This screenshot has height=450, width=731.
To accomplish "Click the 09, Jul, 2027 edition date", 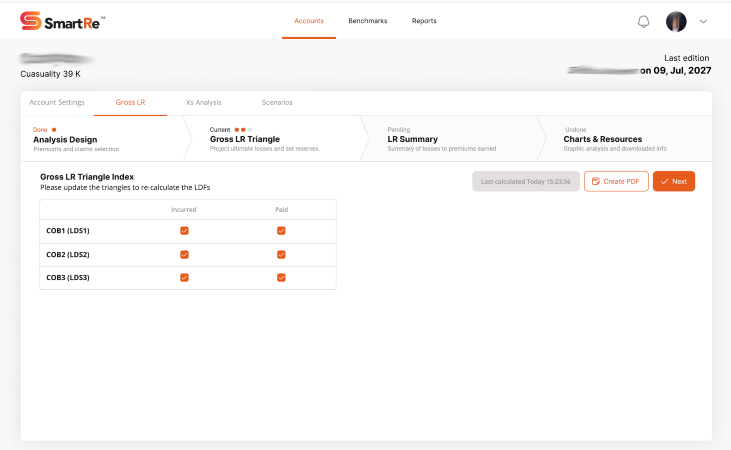I will click(x=682, y=71).
